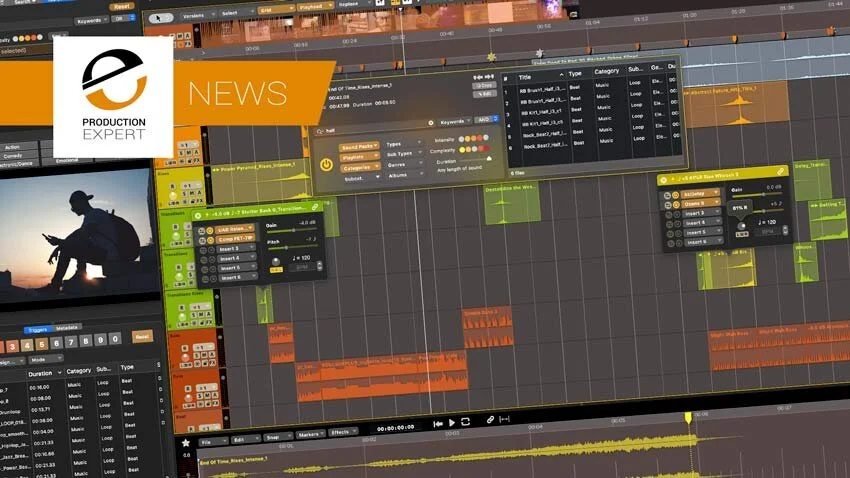Viewport: 850px width, 478px height.
Task: Click the AND operator selector
Action: tap(486, 119)
